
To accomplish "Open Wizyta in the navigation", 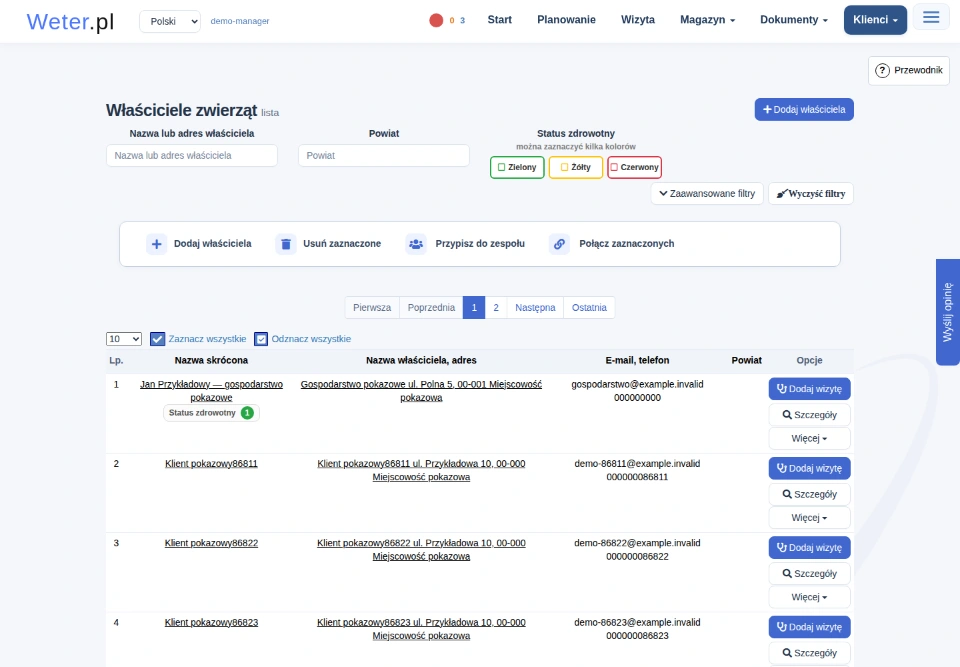I will [638, 20].
